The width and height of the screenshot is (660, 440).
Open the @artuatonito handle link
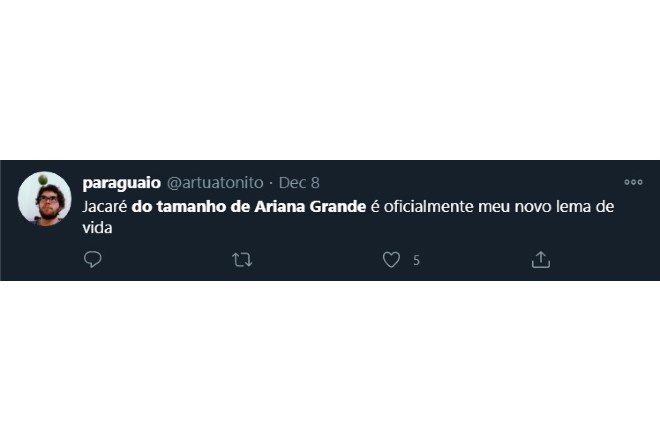[214, 183]
